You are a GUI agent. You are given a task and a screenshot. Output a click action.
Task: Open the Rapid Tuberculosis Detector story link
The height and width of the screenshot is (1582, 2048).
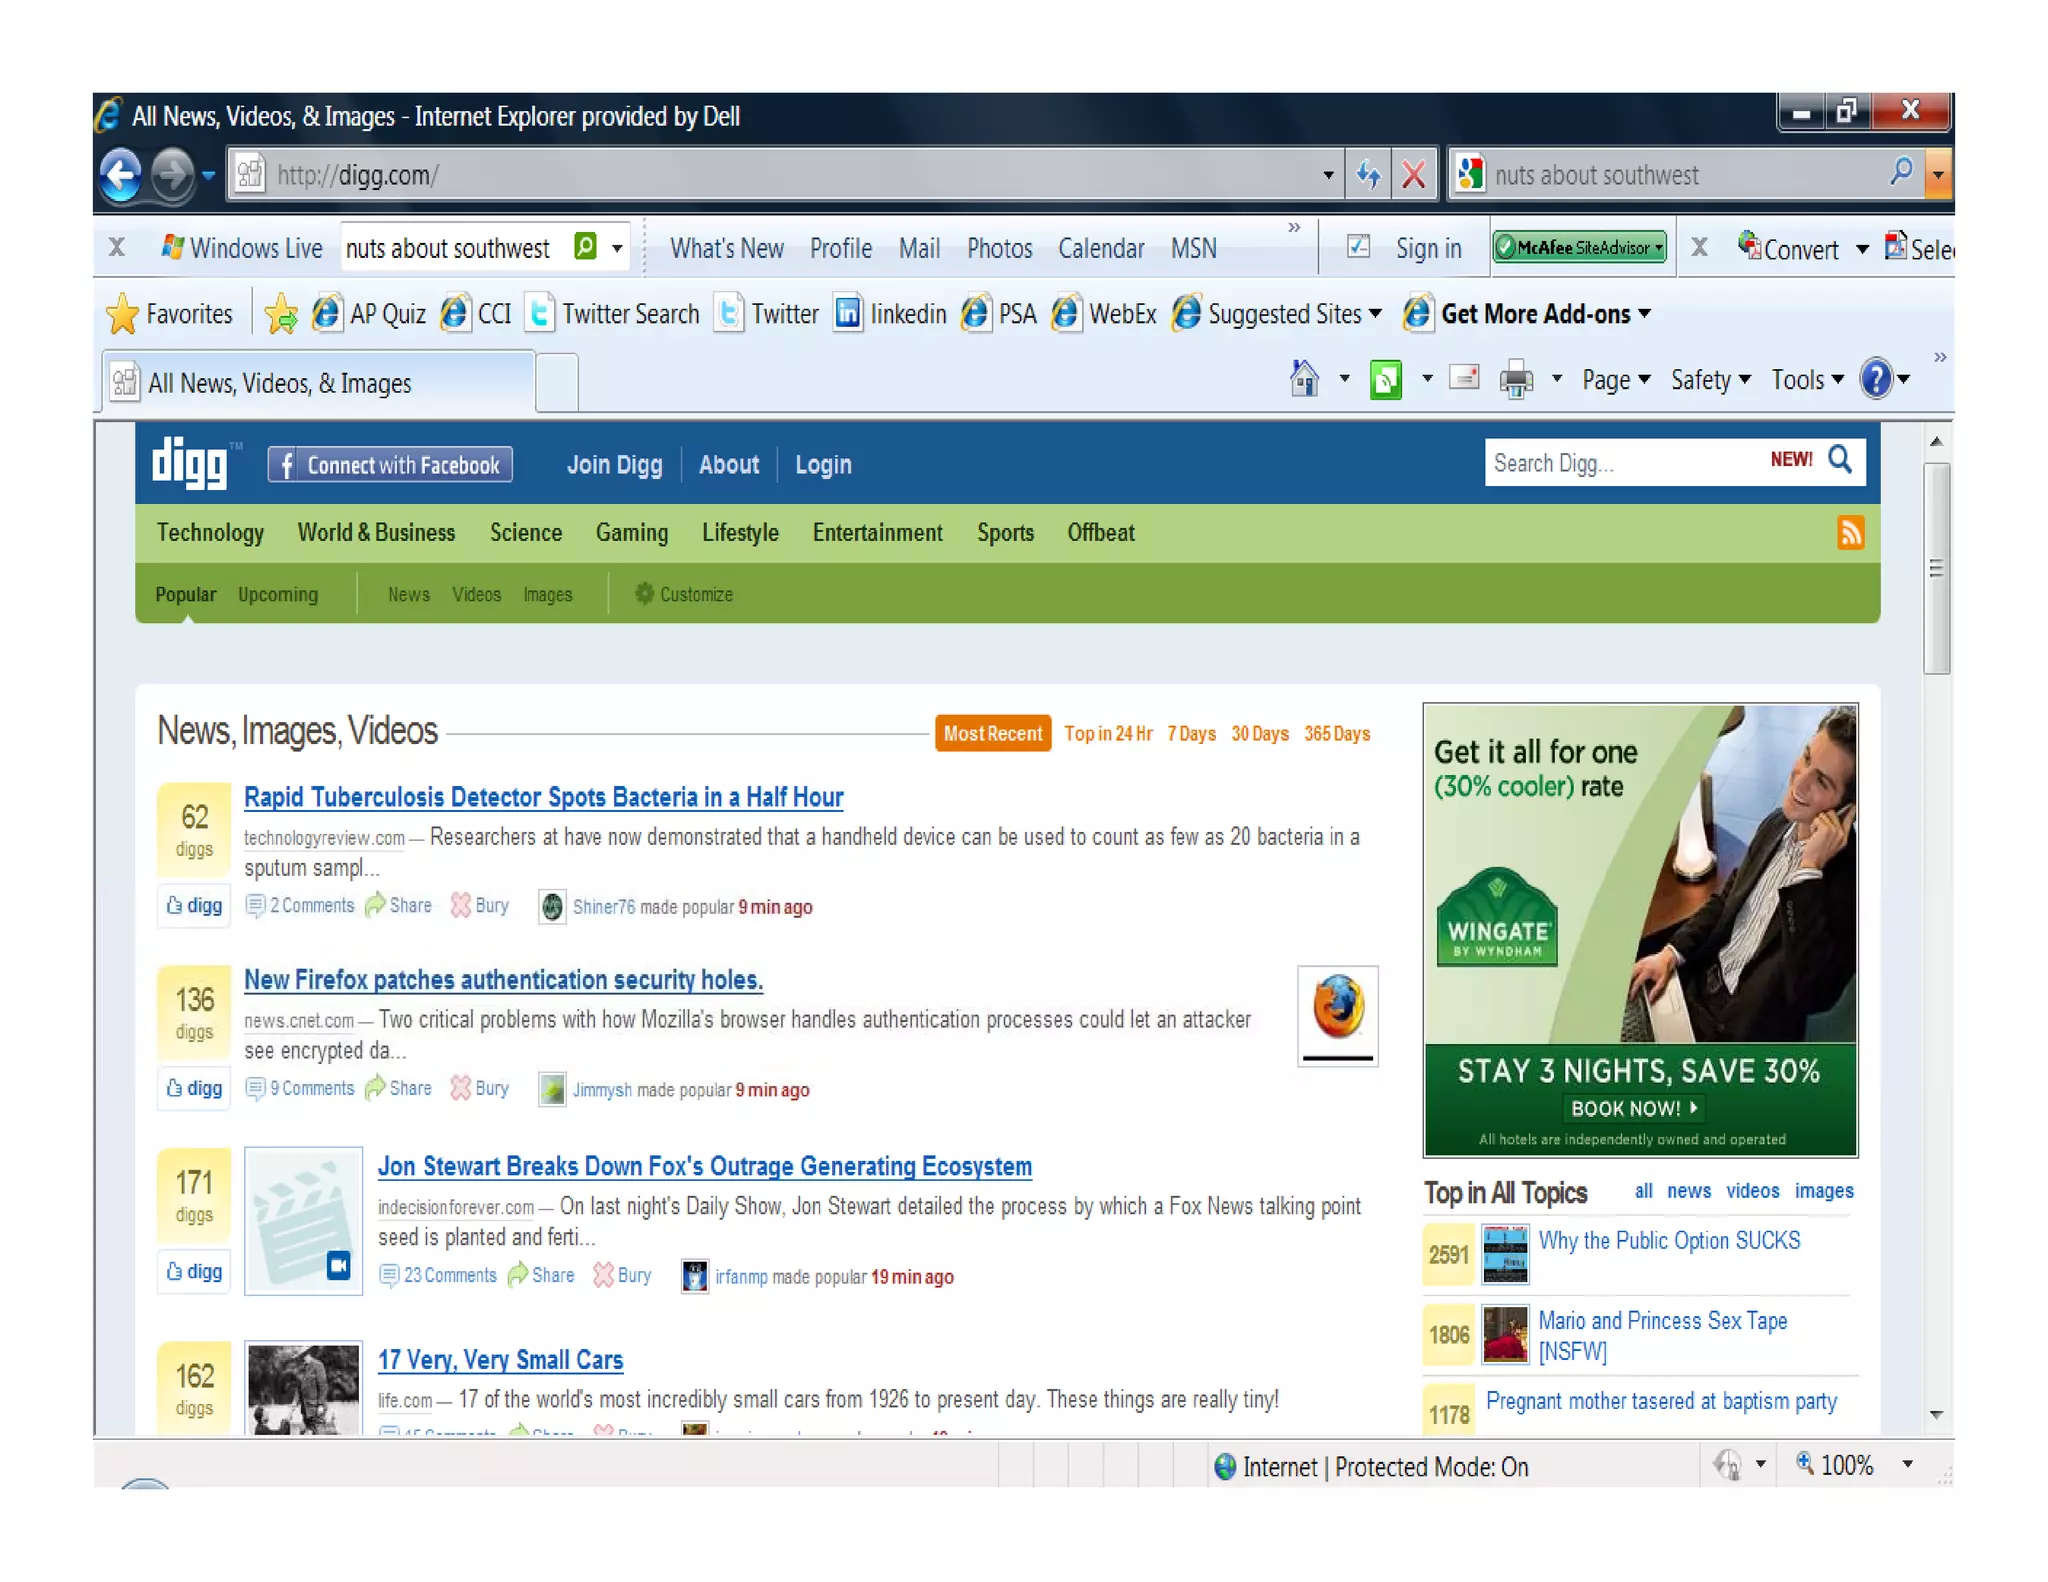(543, 797)
